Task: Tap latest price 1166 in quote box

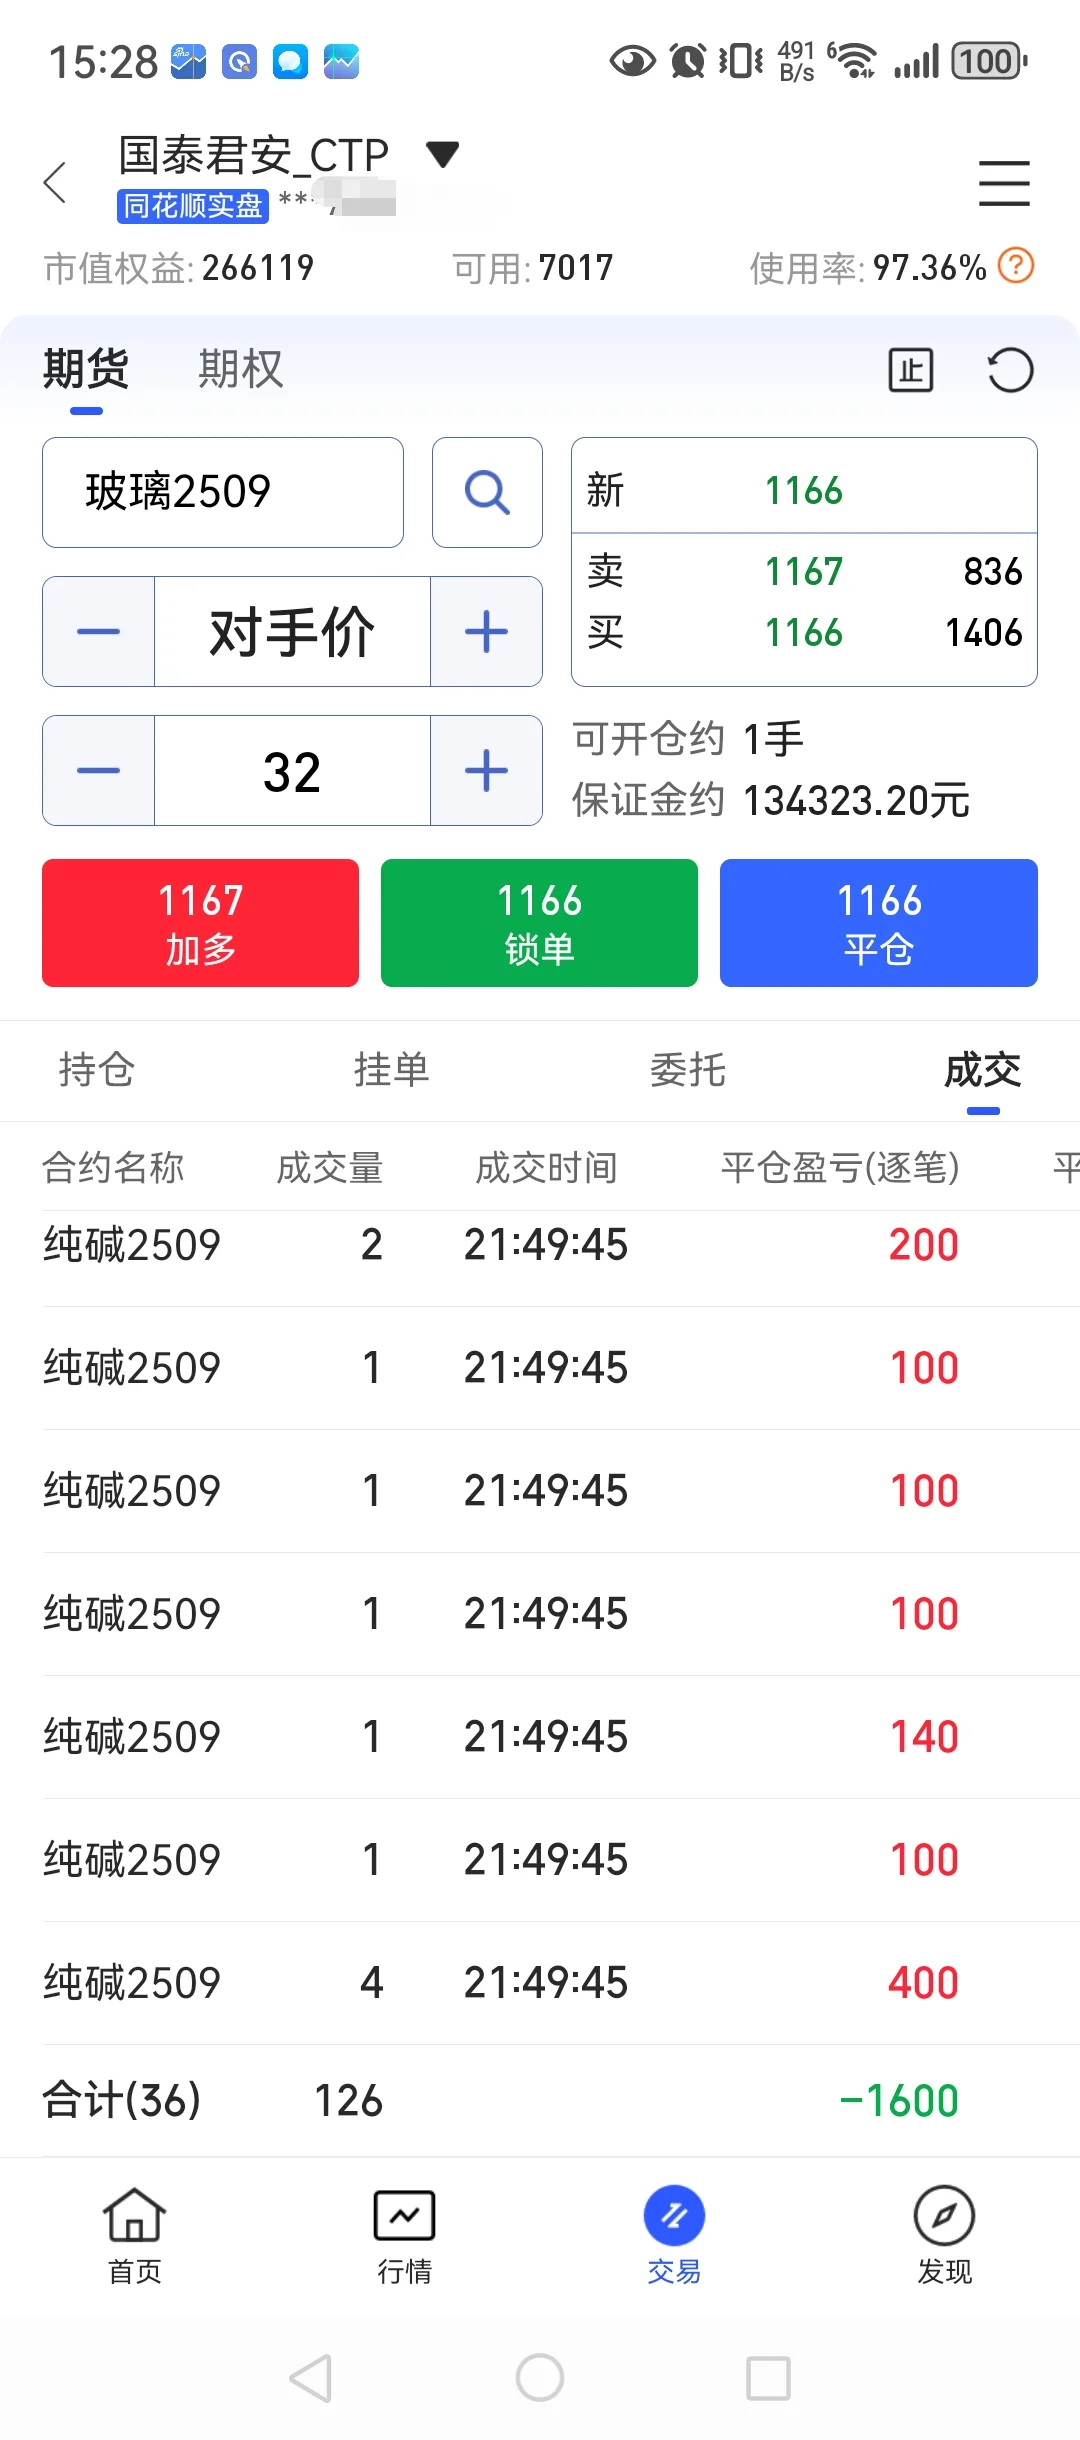Action: pyautogui.click(x=804, y=491)
